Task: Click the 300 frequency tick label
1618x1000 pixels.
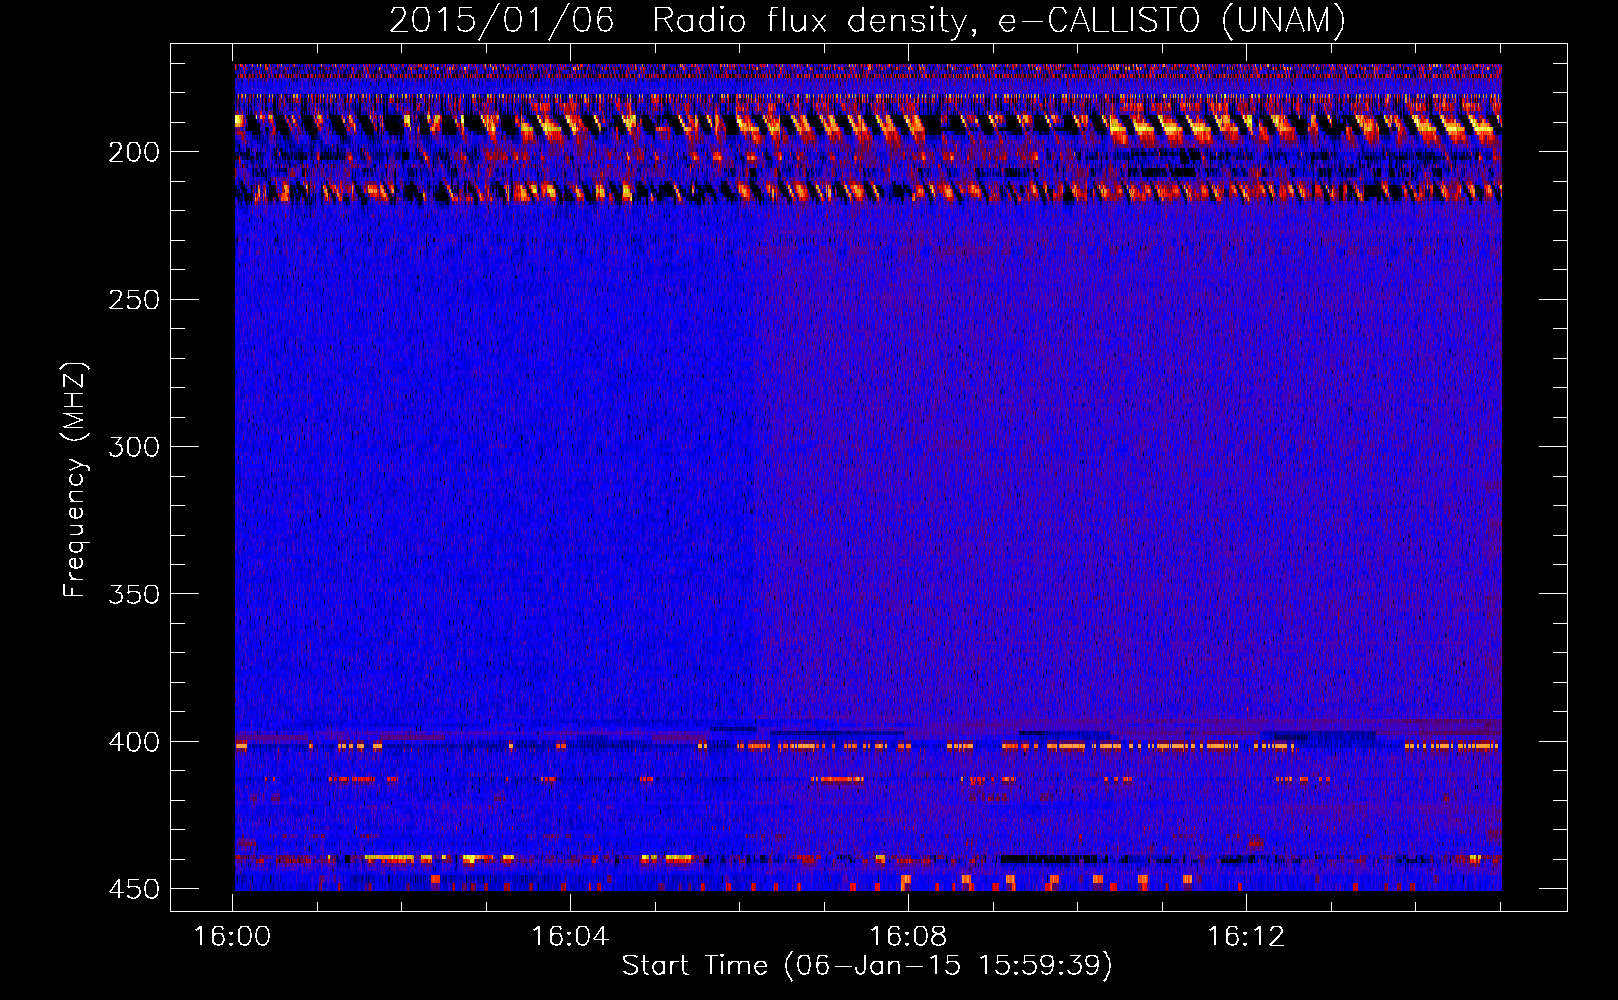Action: click(134, 447)
